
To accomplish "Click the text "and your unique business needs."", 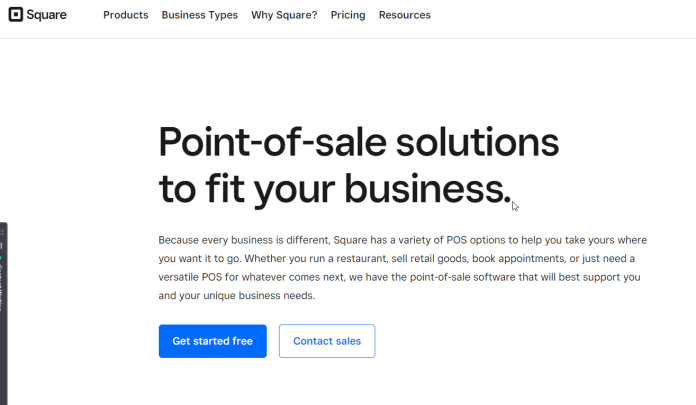I will [x=237, y=296].
